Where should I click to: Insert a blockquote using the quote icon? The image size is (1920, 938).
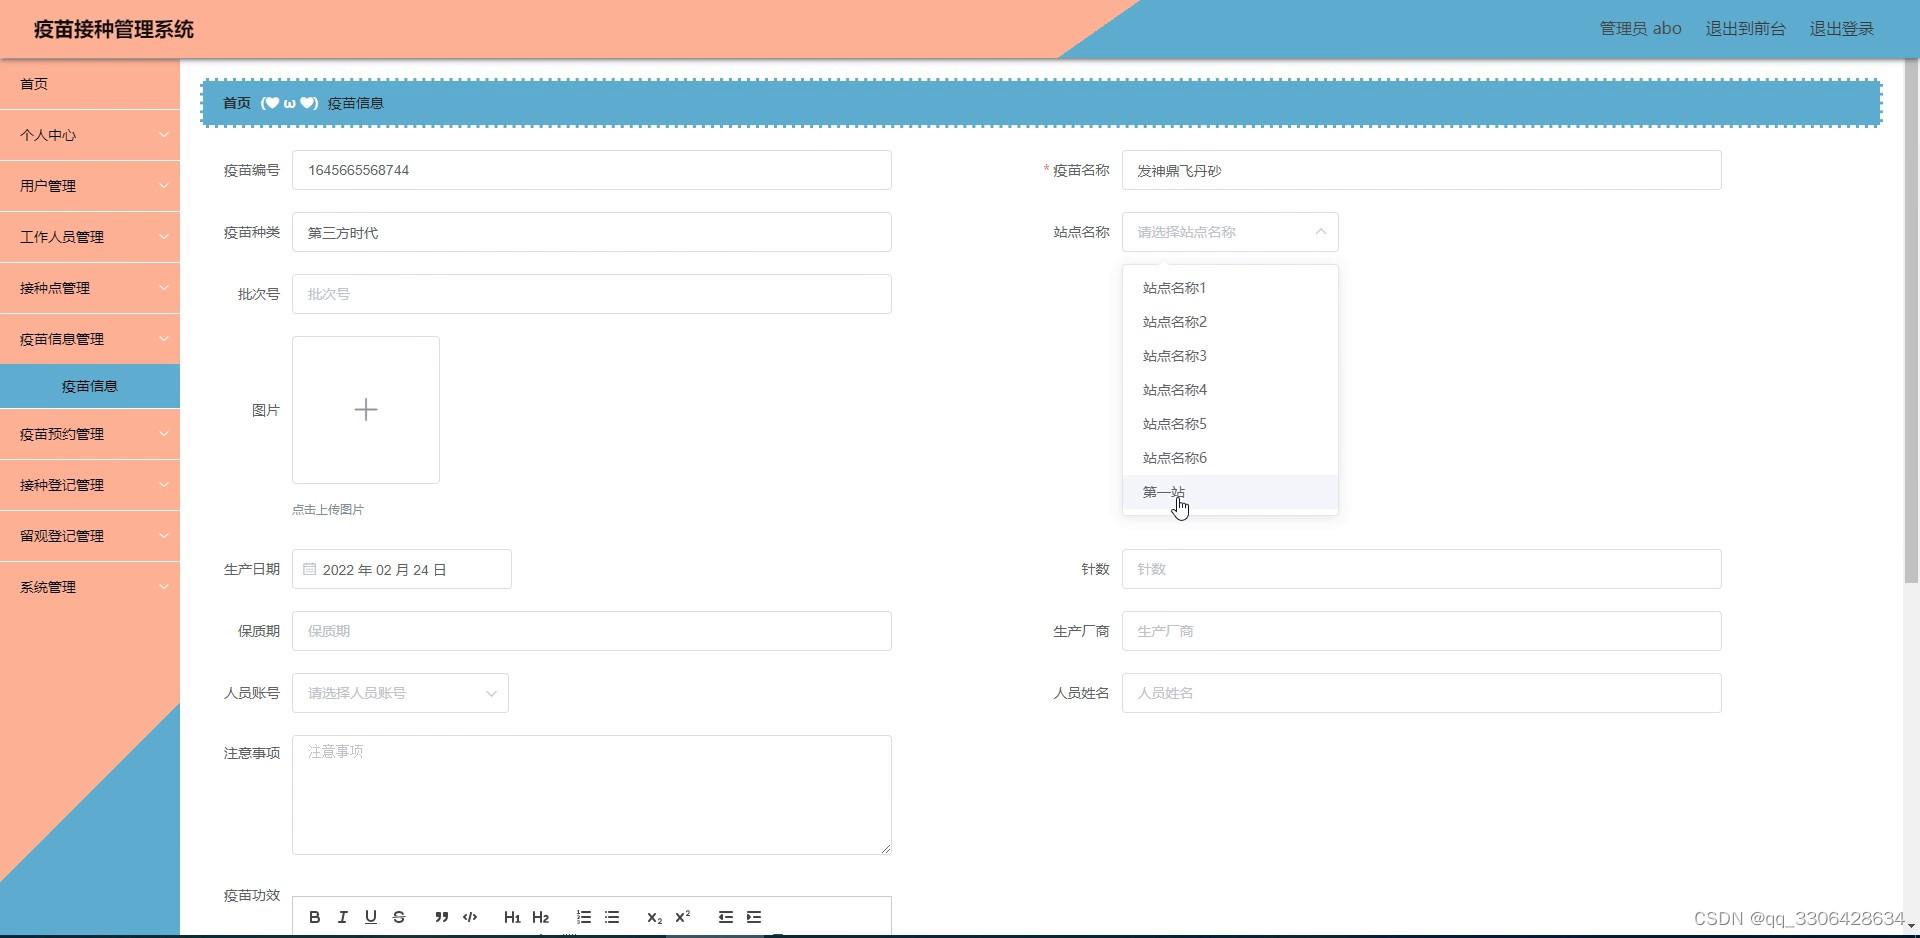tap(441, 917)
